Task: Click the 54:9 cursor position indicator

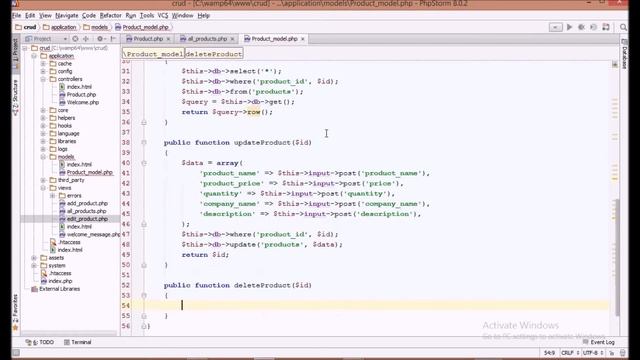Action: click(549, 353)
